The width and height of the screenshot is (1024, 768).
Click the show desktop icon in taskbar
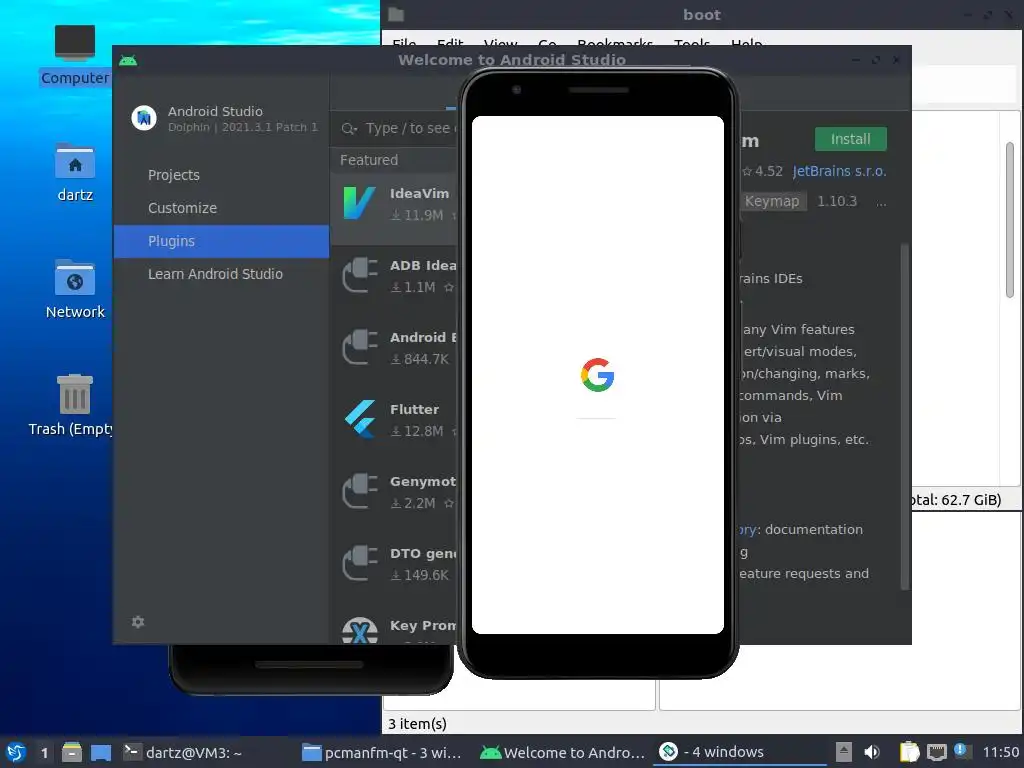click(101, 752)
